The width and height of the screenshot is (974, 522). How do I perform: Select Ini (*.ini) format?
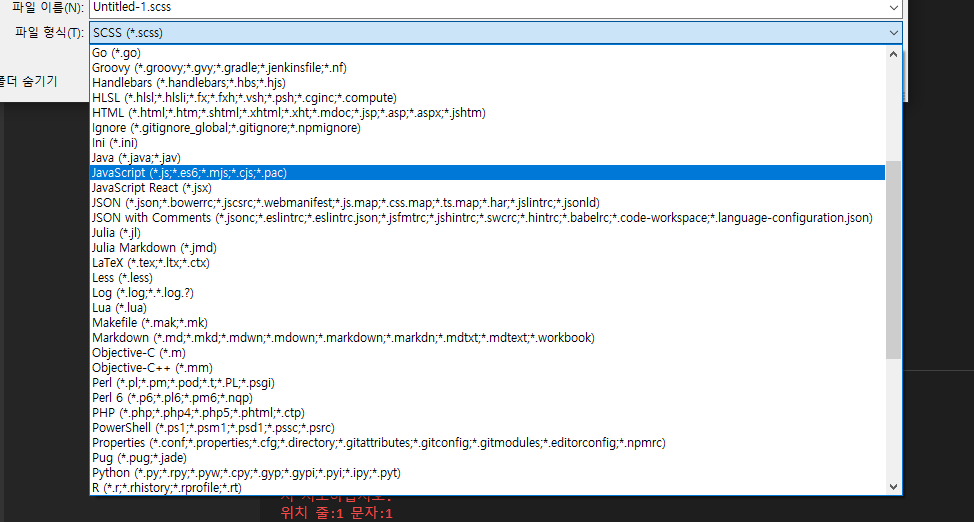(488, 142)
